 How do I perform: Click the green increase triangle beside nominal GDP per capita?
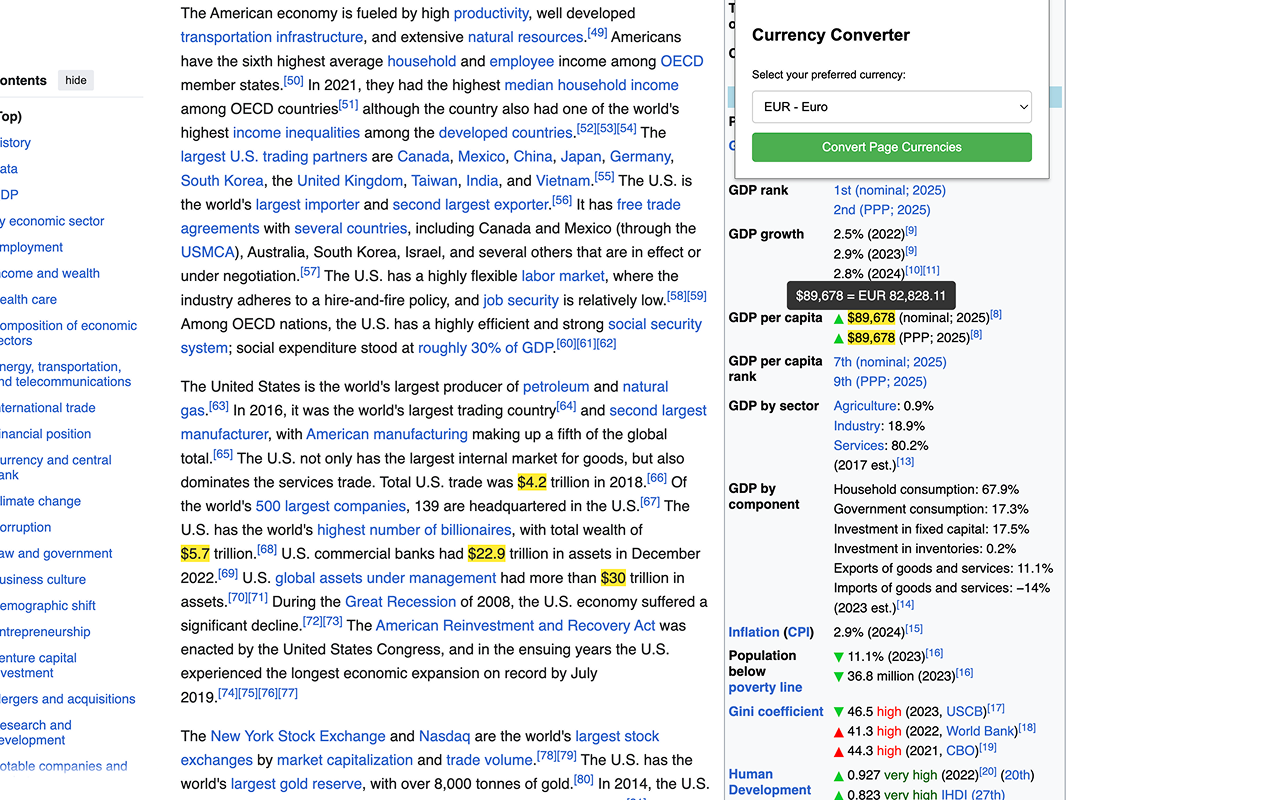tap(839, 319)
